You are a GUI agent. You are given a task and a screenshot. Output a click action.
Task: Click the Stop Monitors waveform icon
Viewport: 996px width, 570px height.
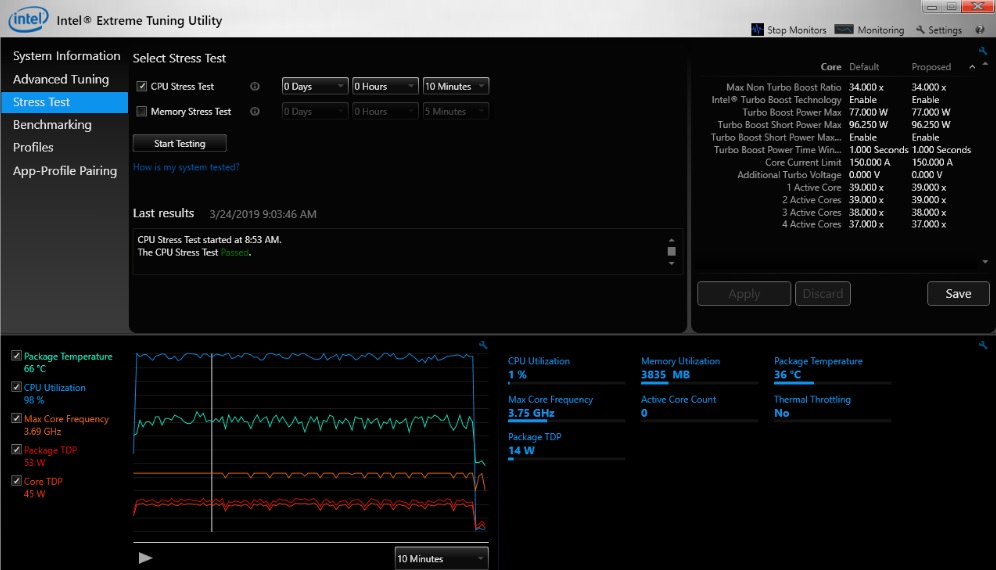[757, 29]
